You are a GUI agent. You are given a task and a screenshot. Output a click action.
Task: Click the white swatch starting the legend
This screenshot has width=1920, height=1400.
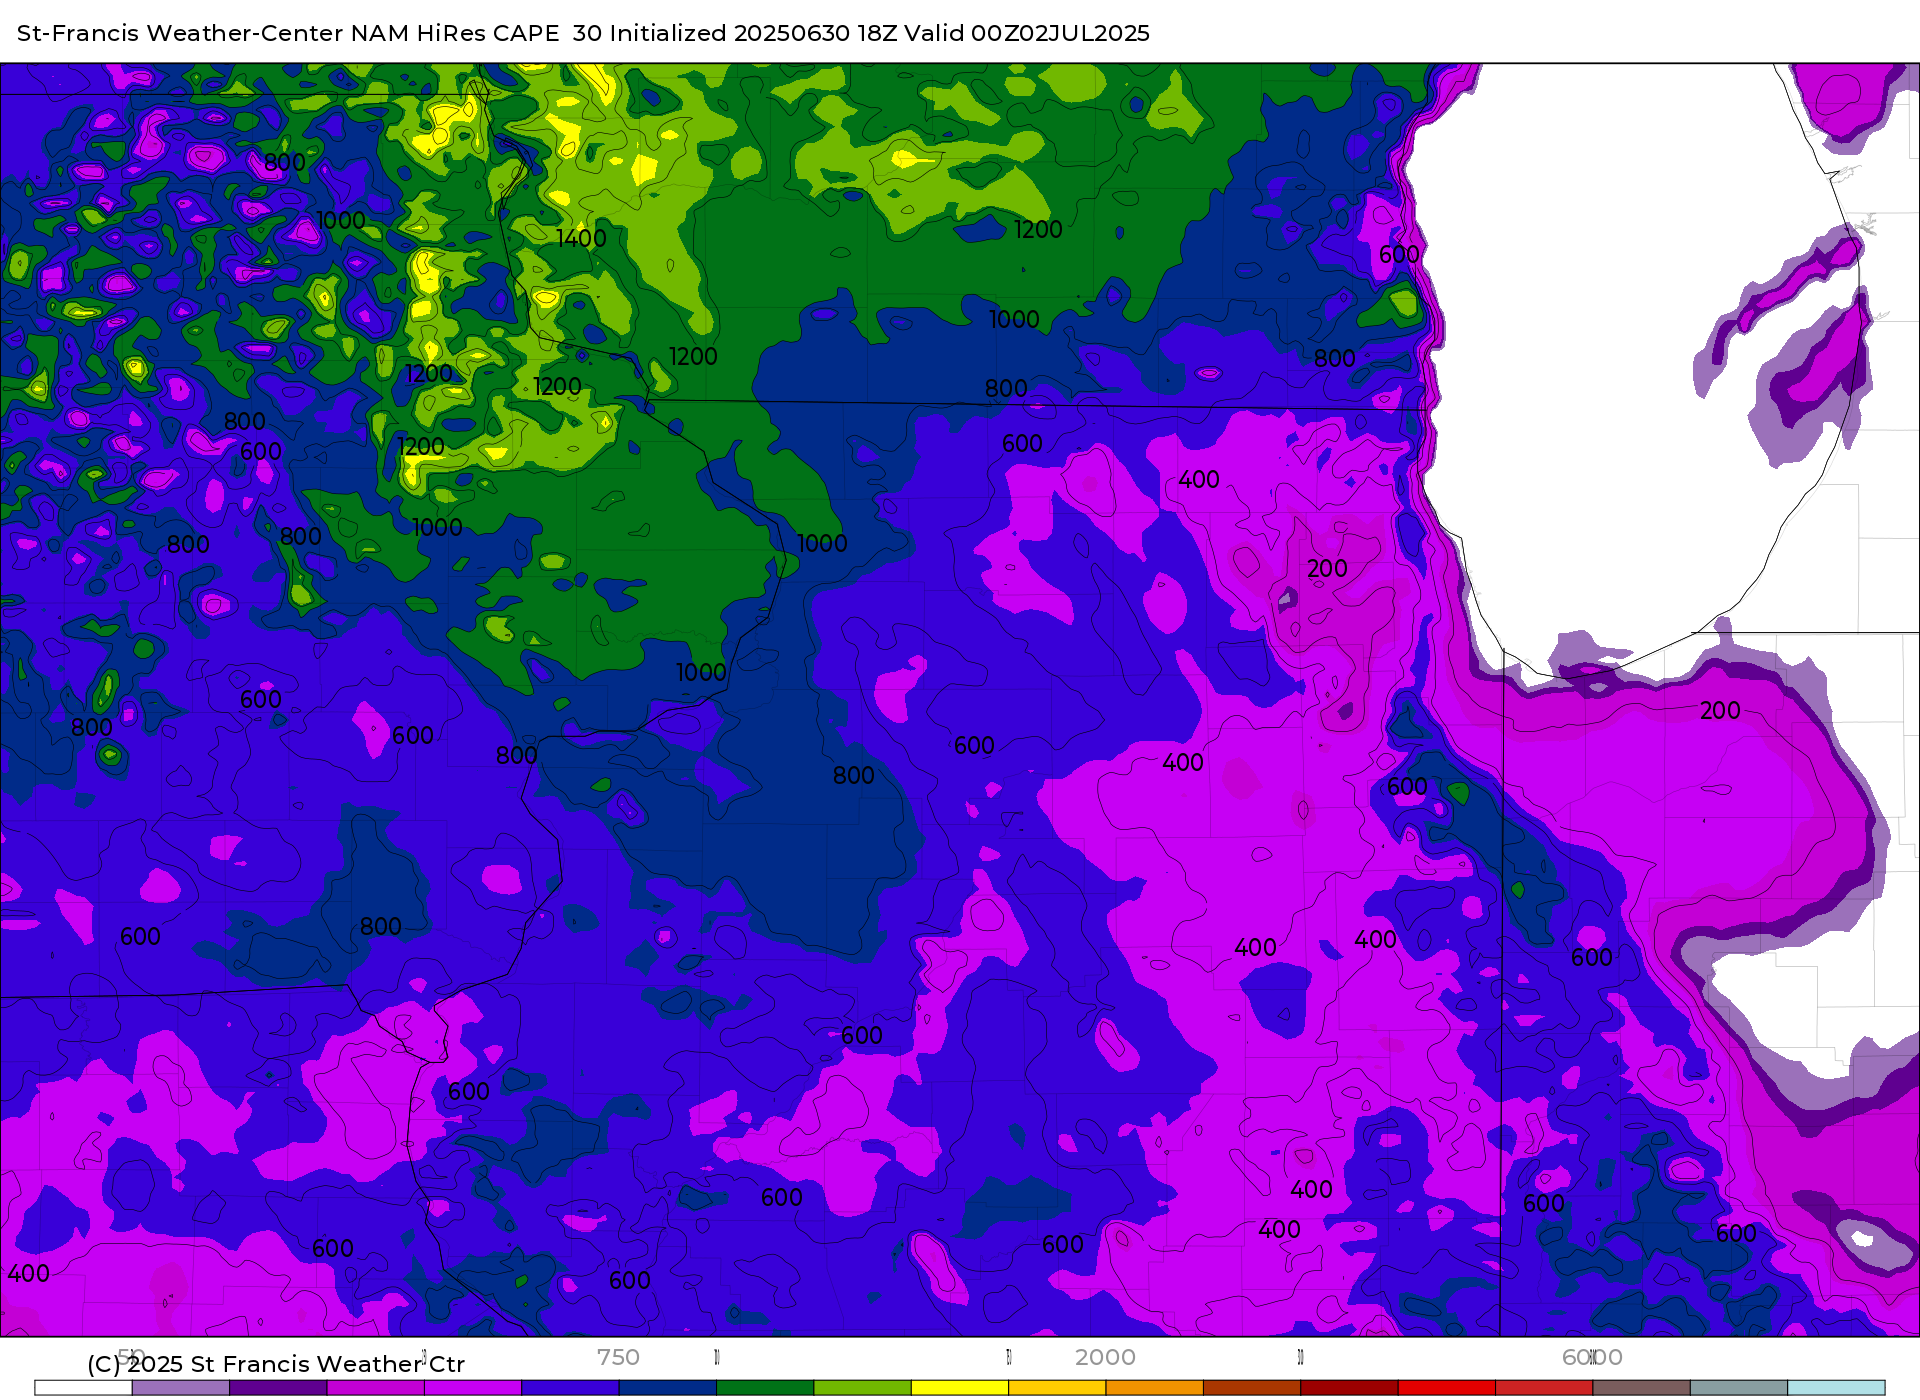[x=83, y=1388]
